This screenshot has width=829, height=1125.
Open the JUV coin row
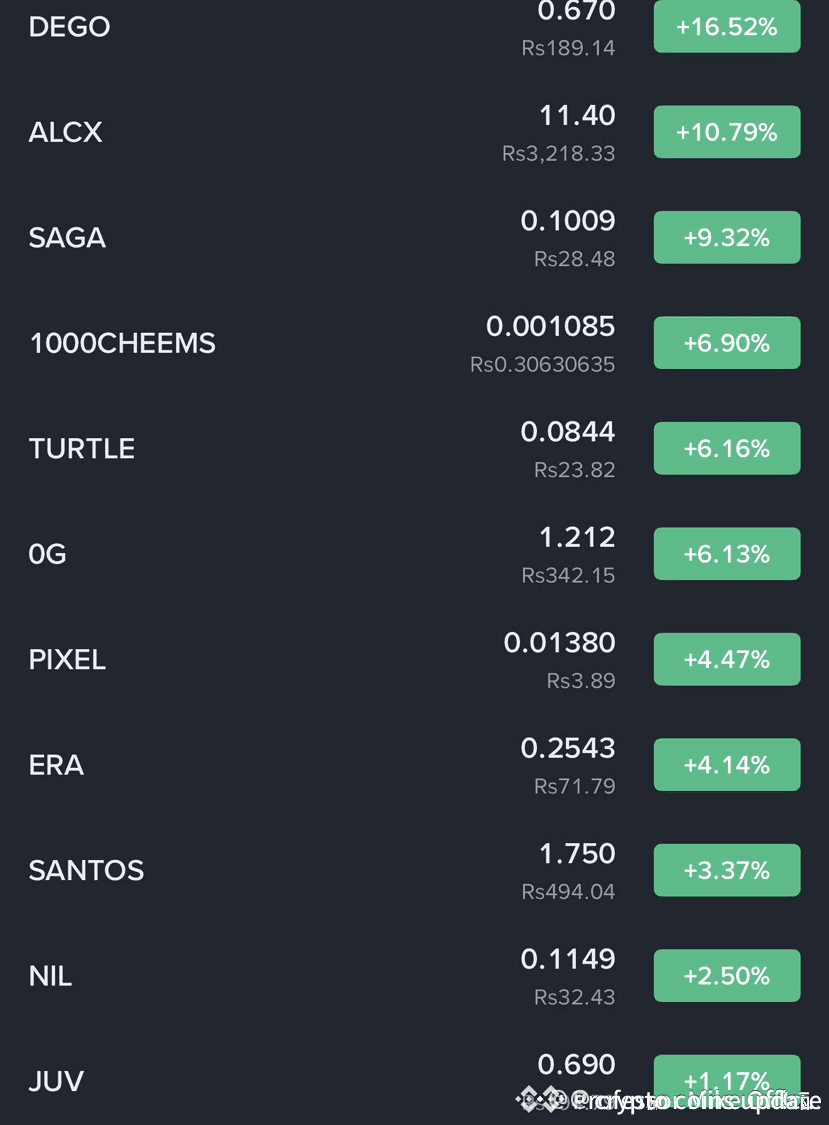(56, 1081)
